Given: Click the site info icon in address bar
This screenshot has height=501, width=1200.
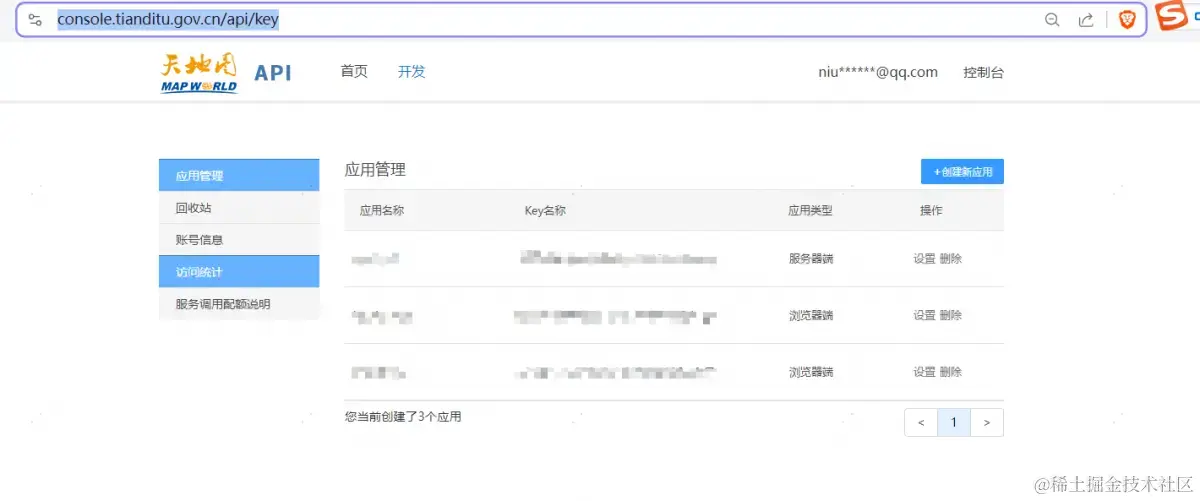Looking at the screenshot, I should 35,20.
